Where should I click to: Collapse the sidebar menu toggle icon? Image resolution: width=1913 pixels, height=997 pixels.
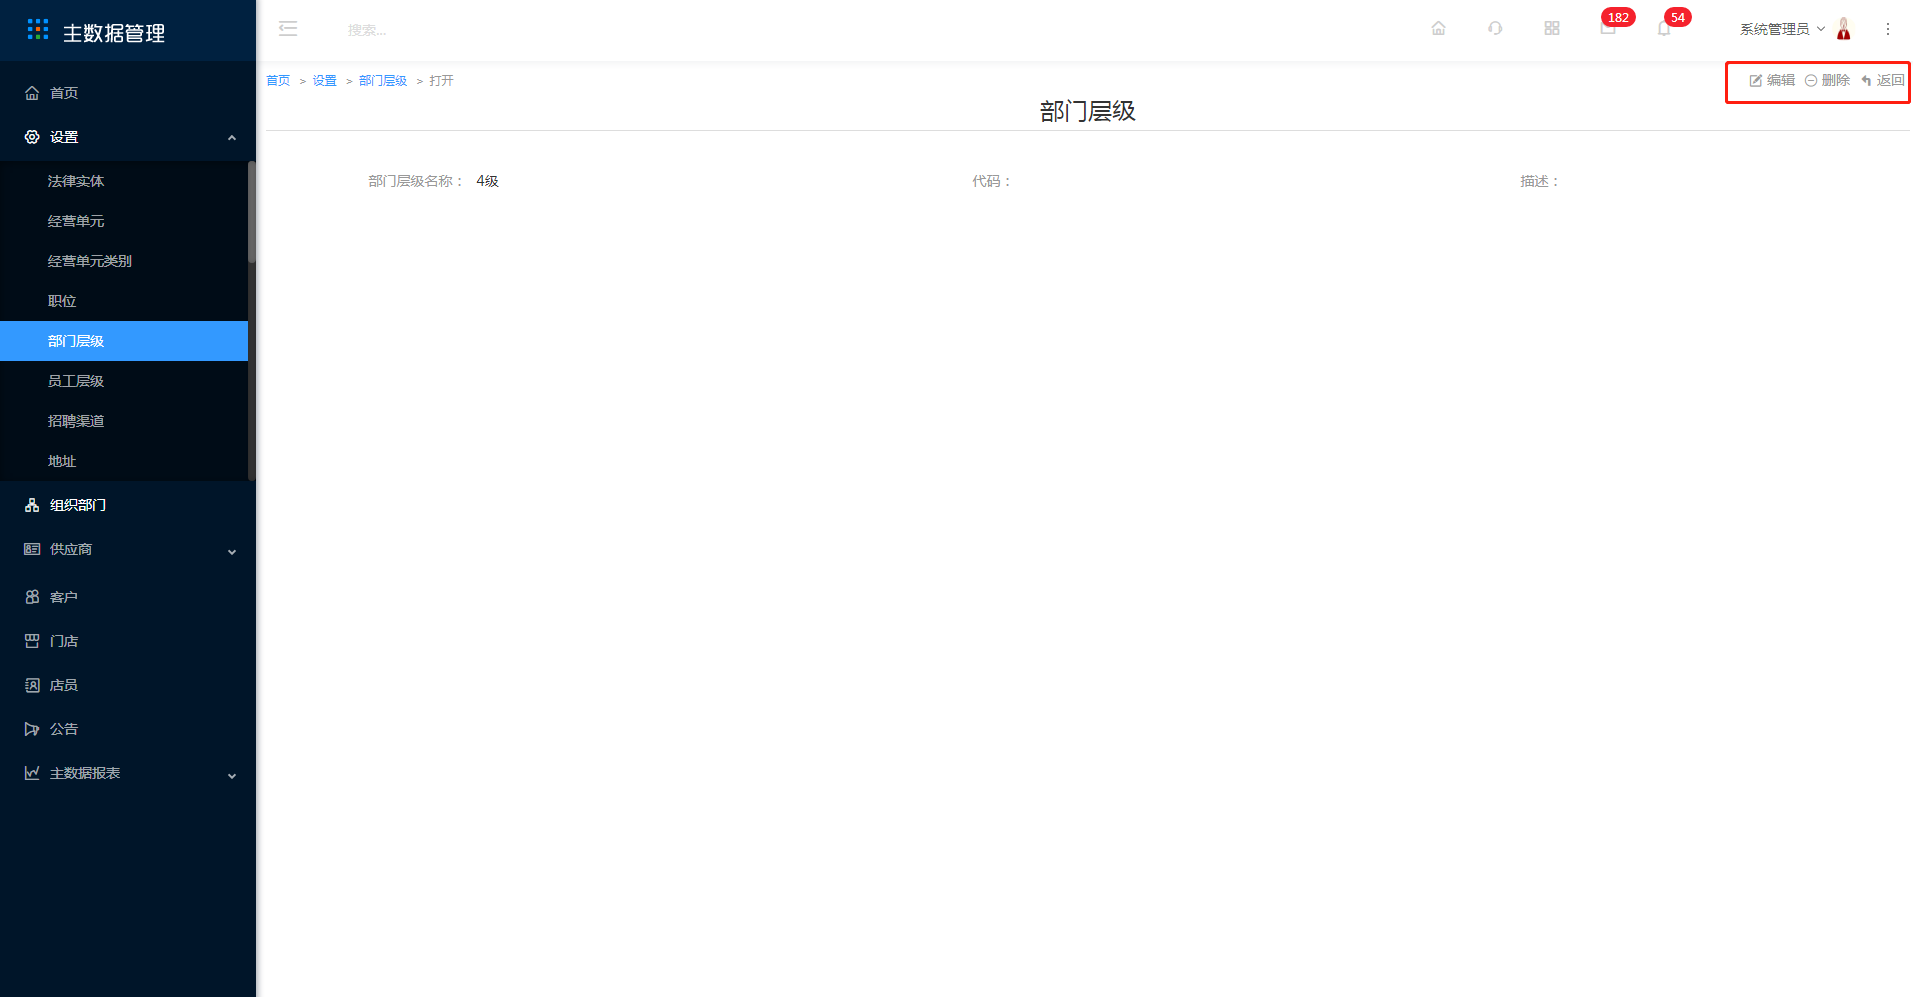tap(288, 29)
